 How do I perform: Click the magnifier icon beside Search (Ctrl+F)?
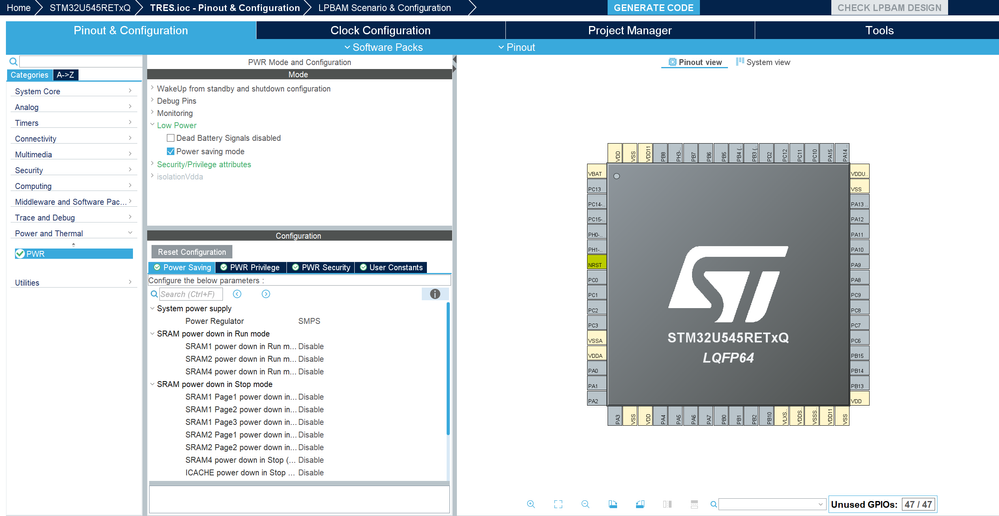[x=154, y=294]
